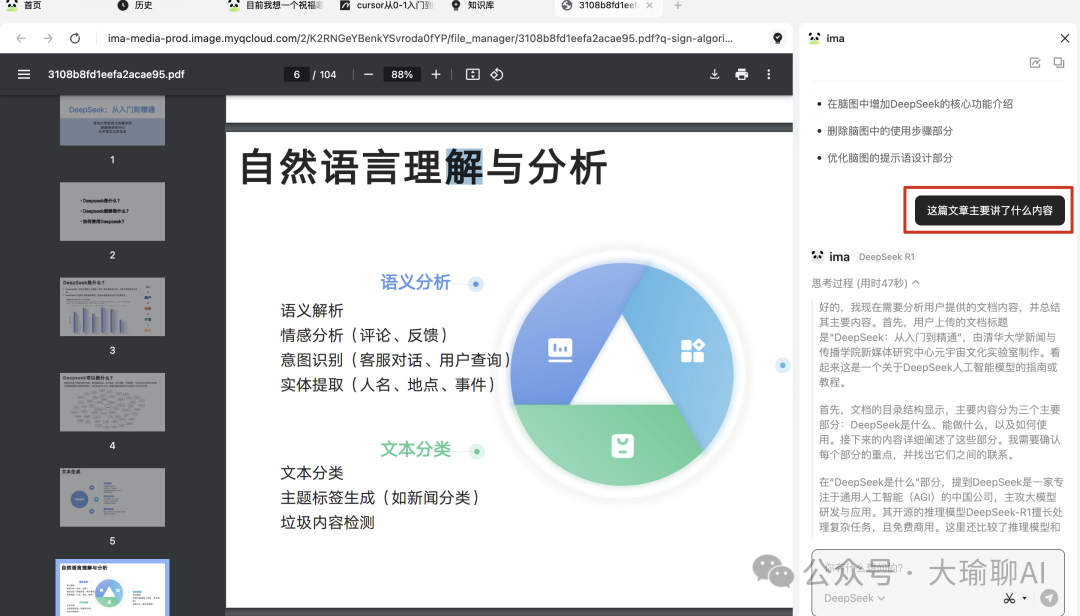Send the message with the paper plane icon

(1048, 597)
